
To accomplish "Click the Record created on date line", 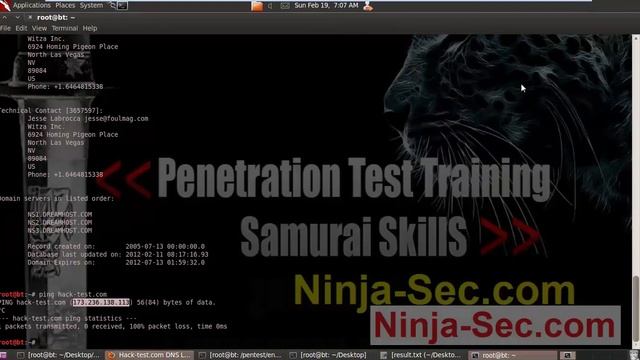I will coord(116,247).
